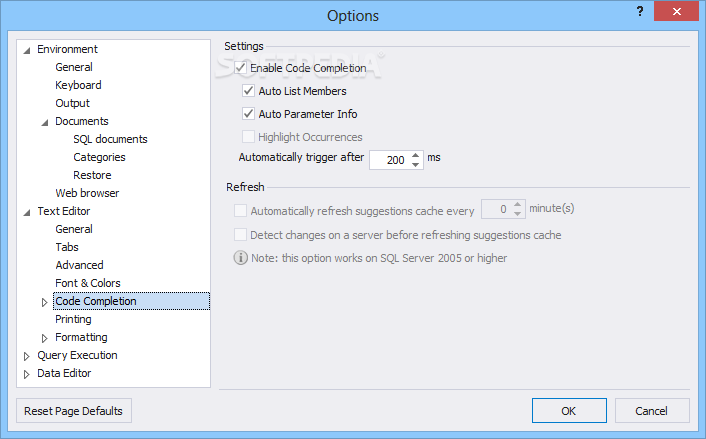
Task: Close the Options dialog
Action: [676, 11]
